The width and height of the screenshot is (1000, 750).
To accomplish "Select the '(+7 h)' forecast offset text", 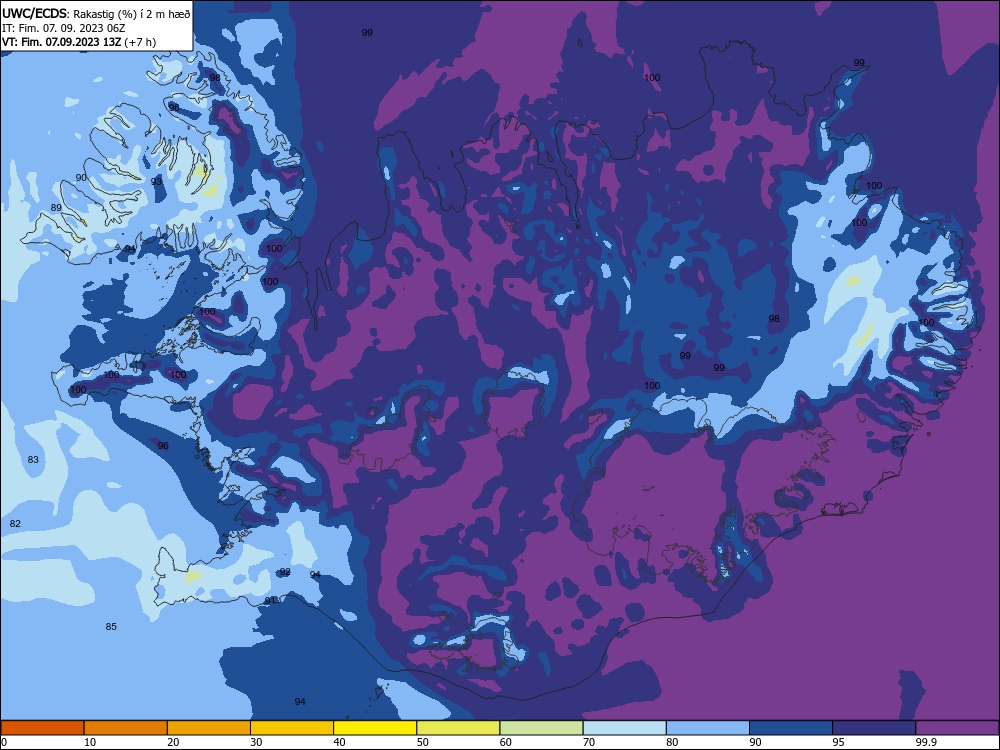I will 140,42.
